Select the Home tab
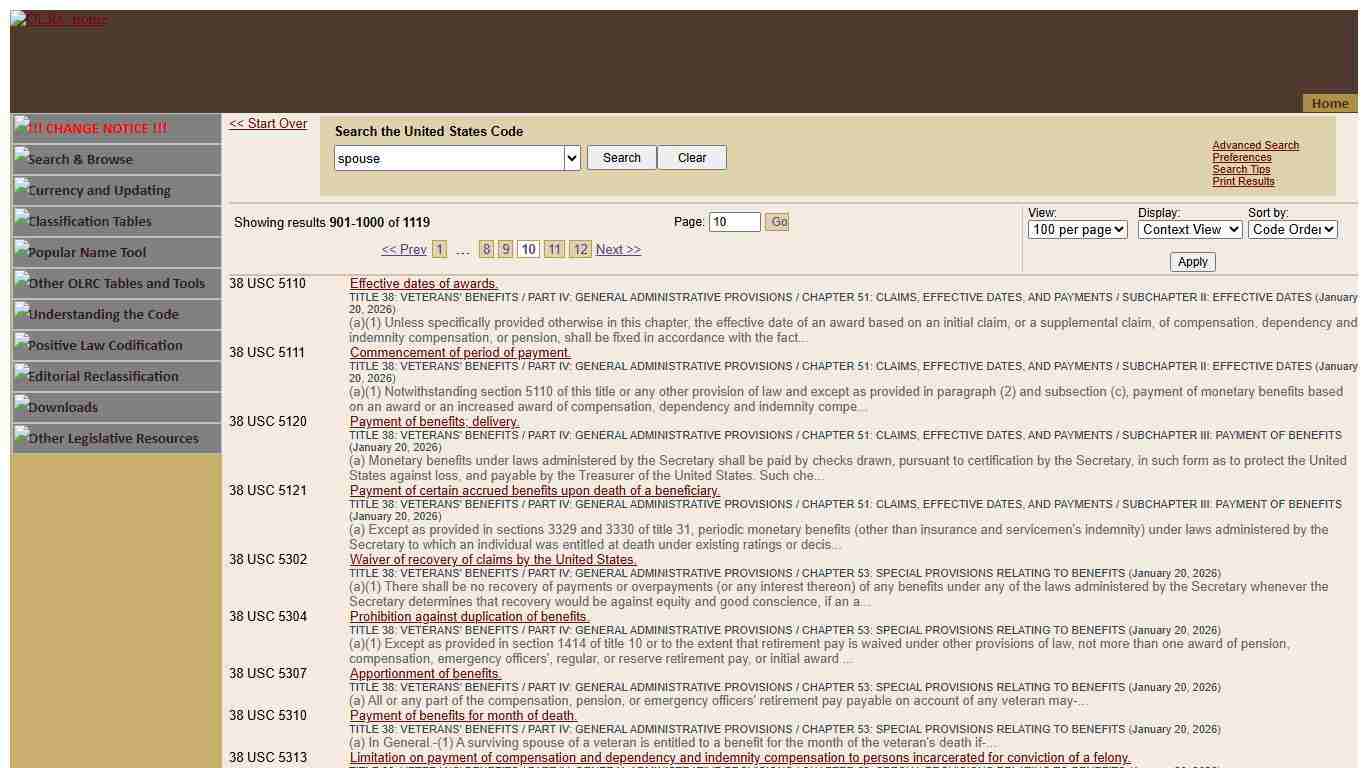This screenshot has width=1366, height=768. (1329, 103)
